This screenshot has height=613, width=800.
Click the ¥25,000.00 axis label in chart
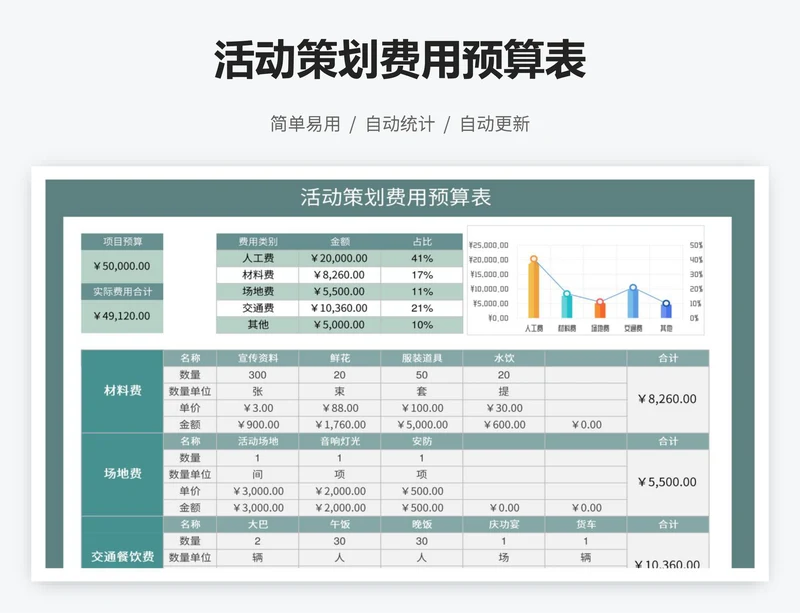pyautogui.click(x=488, y=245)
